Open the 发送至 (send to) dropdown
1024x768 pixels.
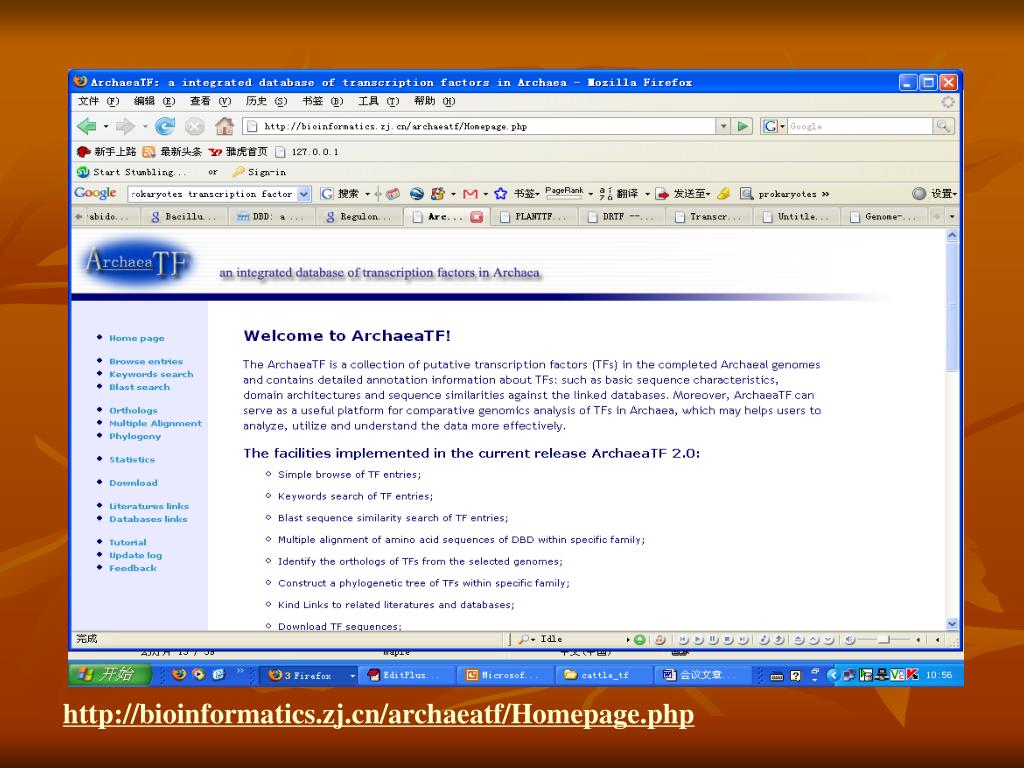(x=708, y=194)
